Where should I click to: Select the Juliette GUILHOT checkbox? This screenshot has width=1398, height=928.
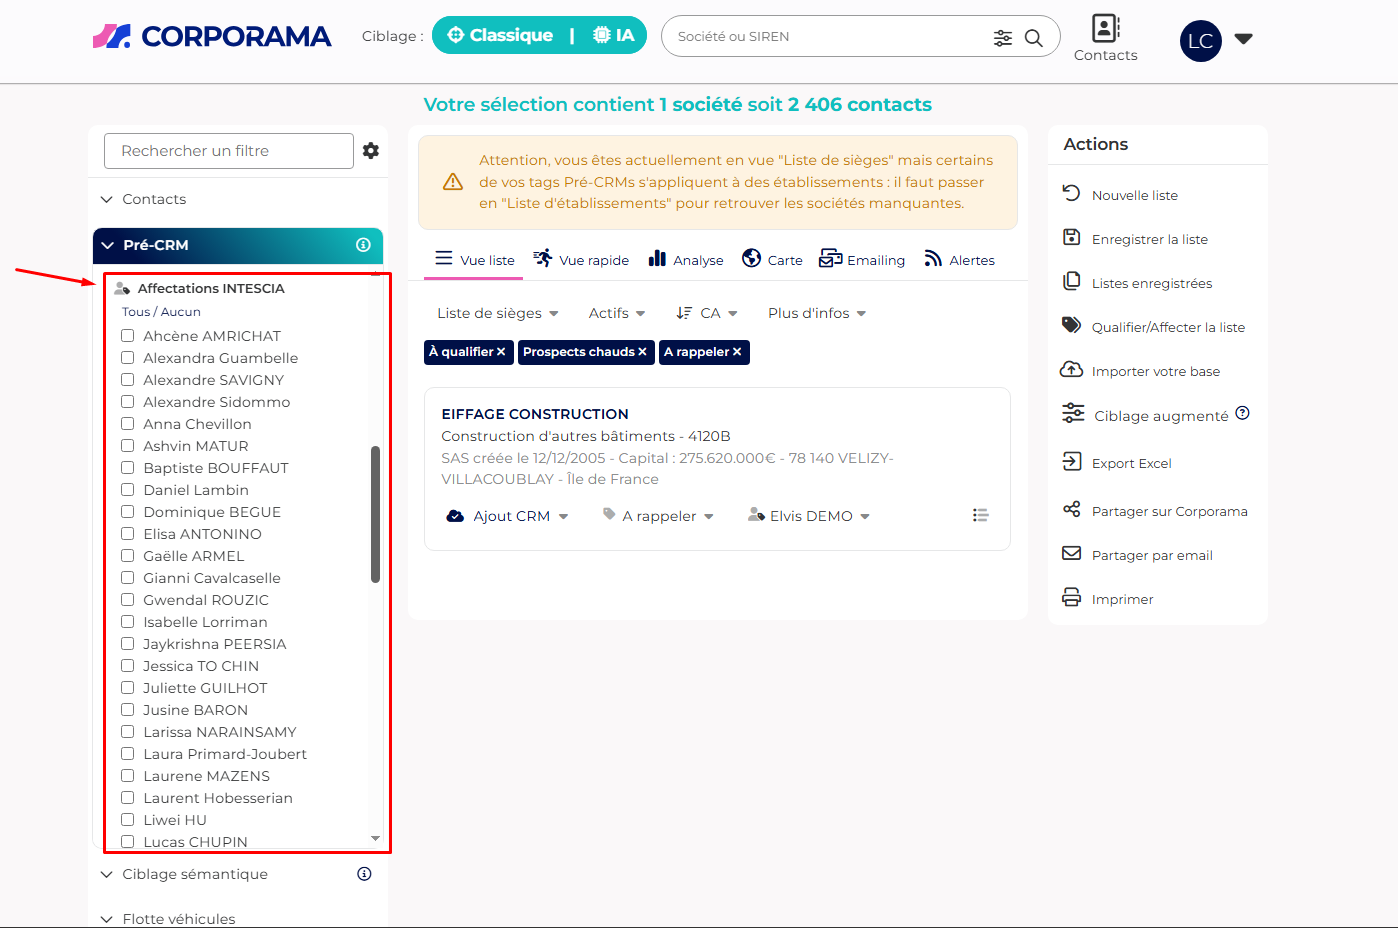[128, 688]
